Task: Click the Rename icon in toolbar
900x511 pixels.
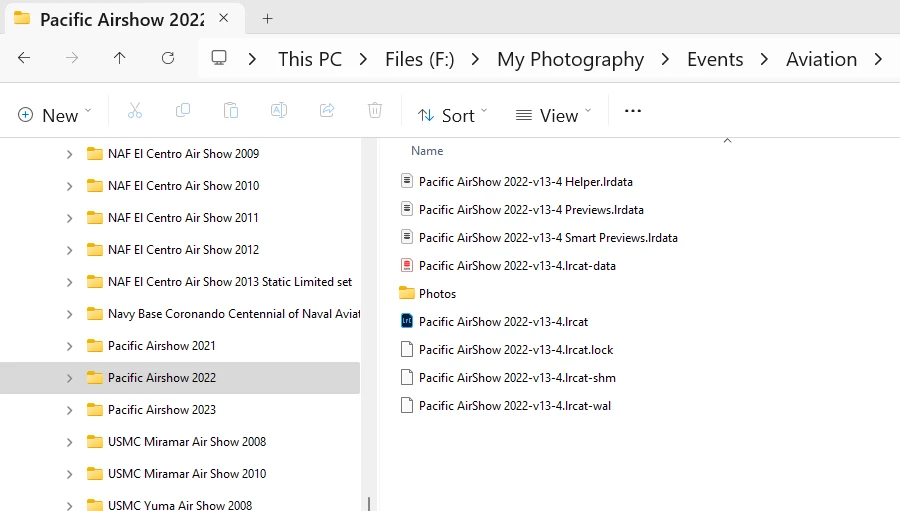Action: tap(279, 110)
